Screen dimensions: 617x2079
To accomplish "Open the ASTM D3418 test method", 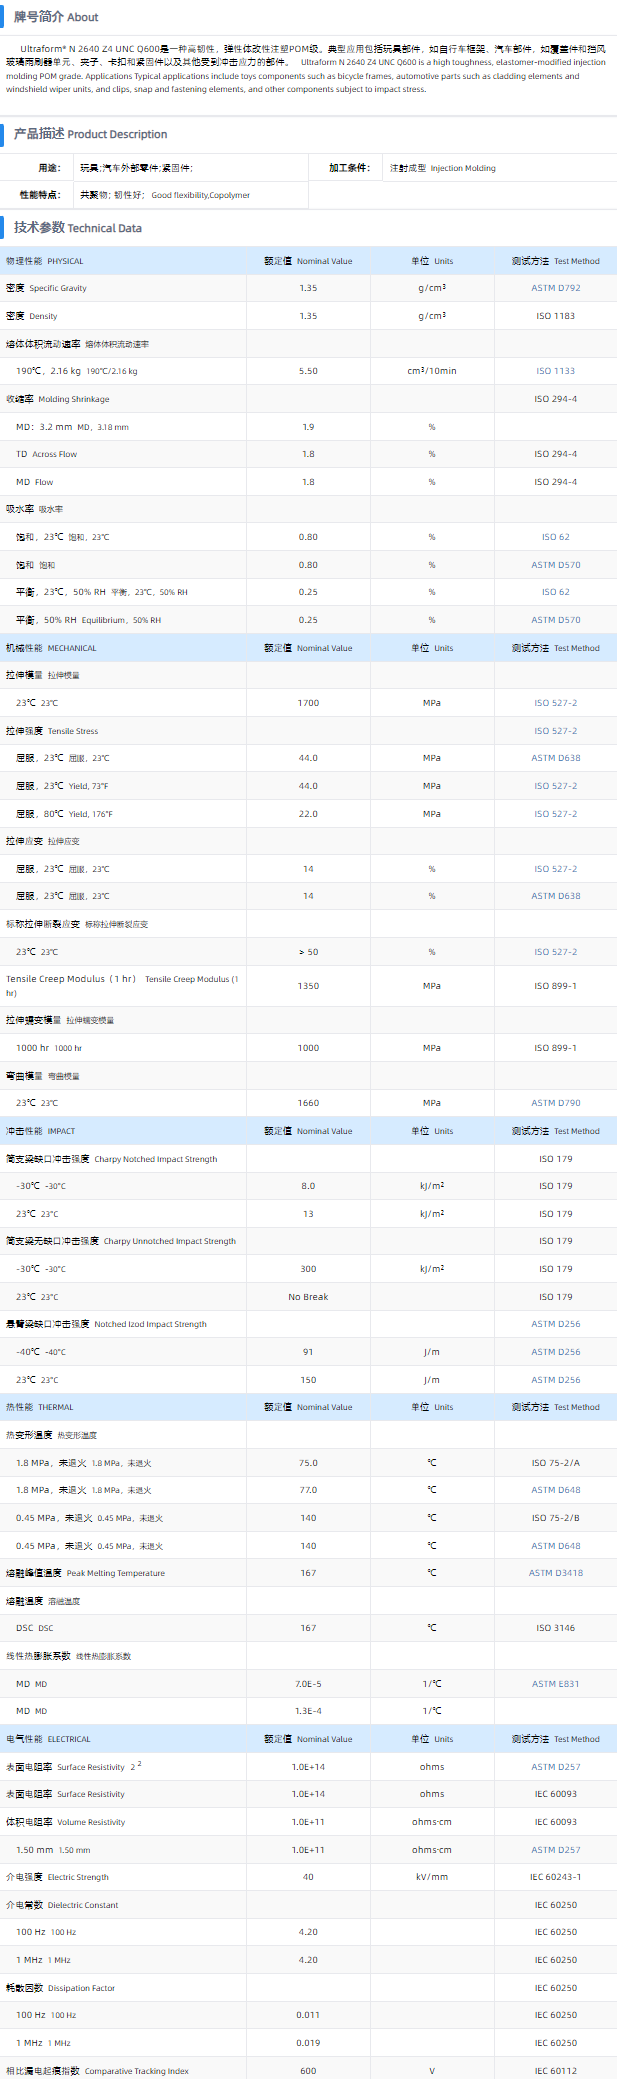I will [556, 1573].
